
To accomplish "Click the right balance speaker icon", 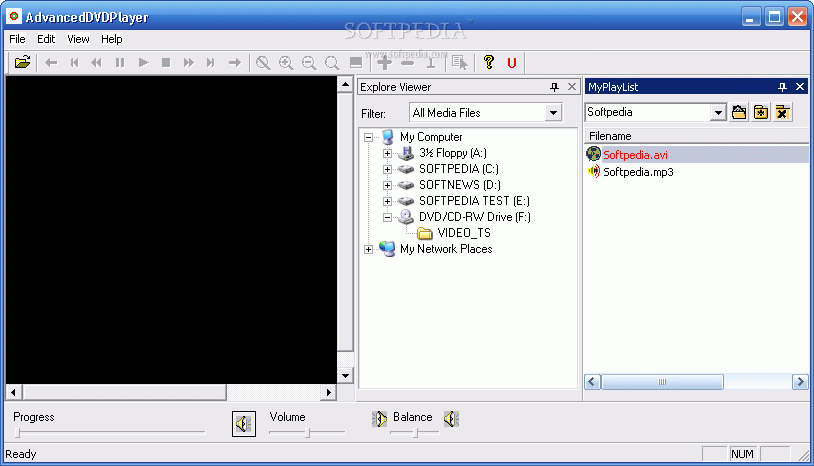I will pyautogui.click(x=451, y=418).
